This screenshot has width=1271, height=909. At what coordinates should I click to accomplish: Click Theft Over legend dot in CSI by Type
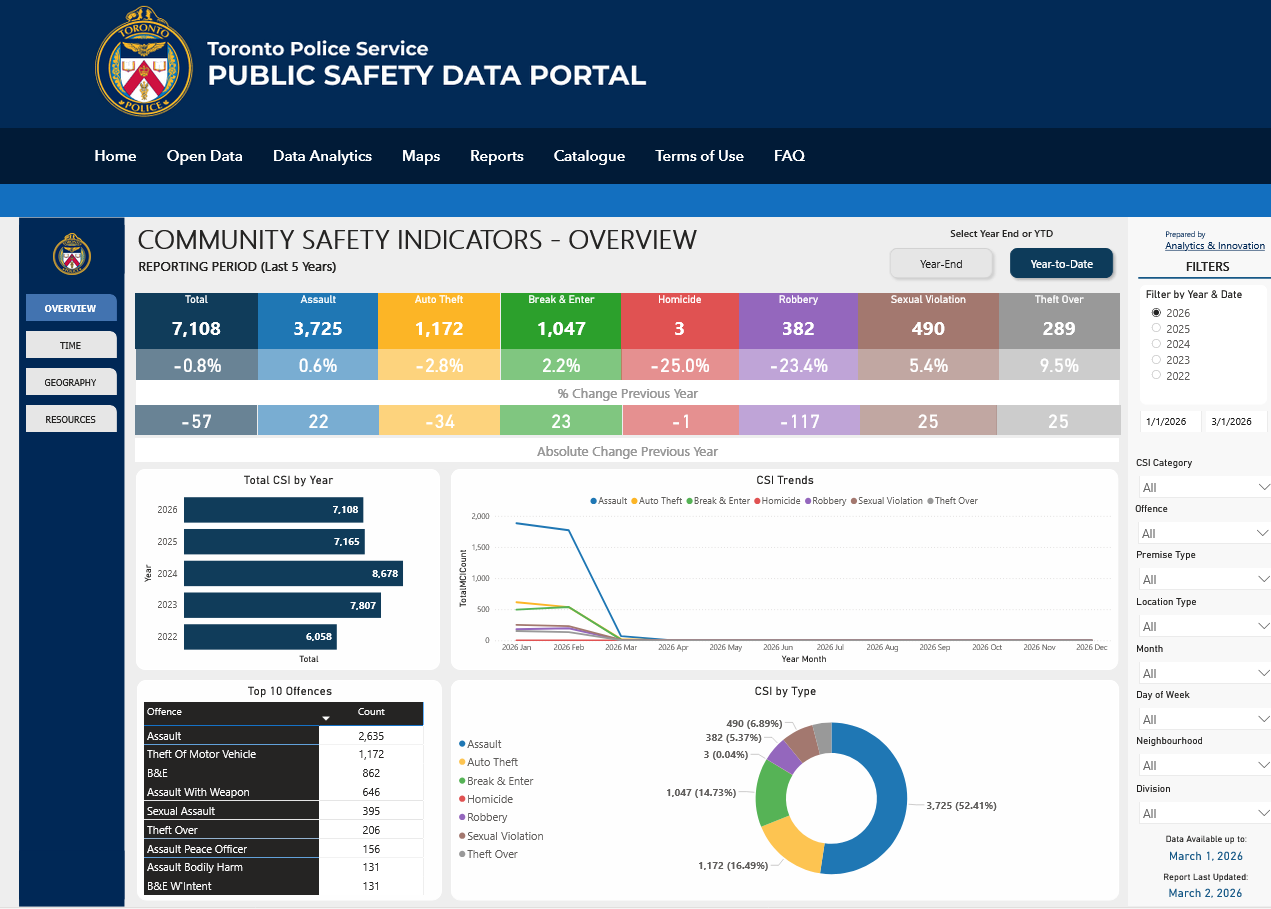tap(462, 854)
